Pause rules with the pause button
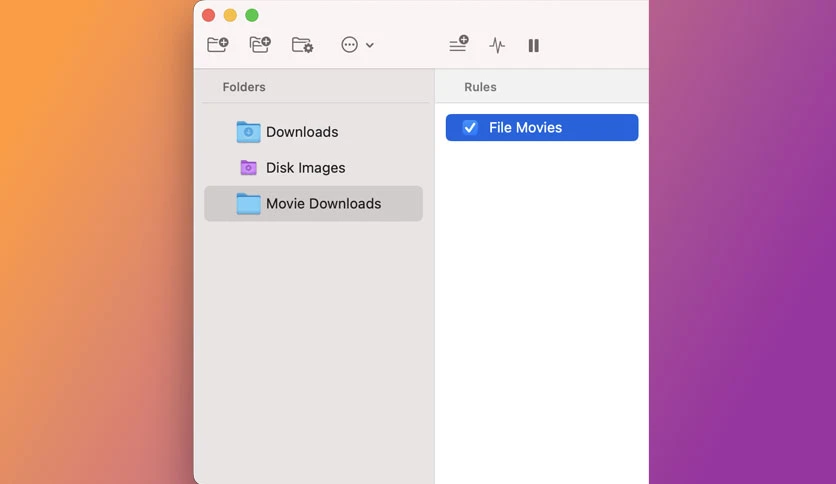This screenshot has height=484, width=836. click(533, 45)
